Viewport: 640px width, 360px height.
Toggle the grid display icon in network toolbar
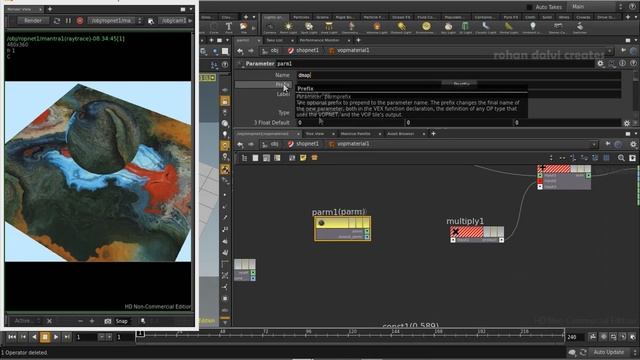click(x=607, y=158)
